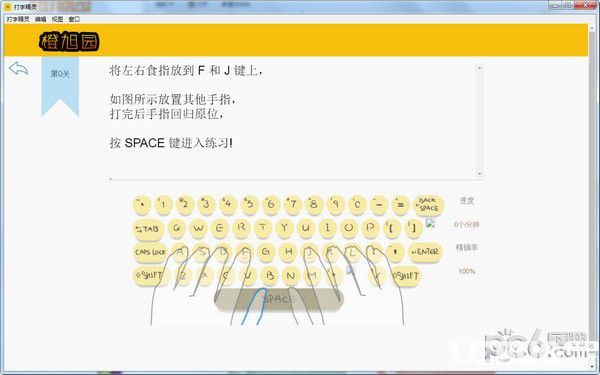
Task: Tap the R key
Action: point(241,228)
